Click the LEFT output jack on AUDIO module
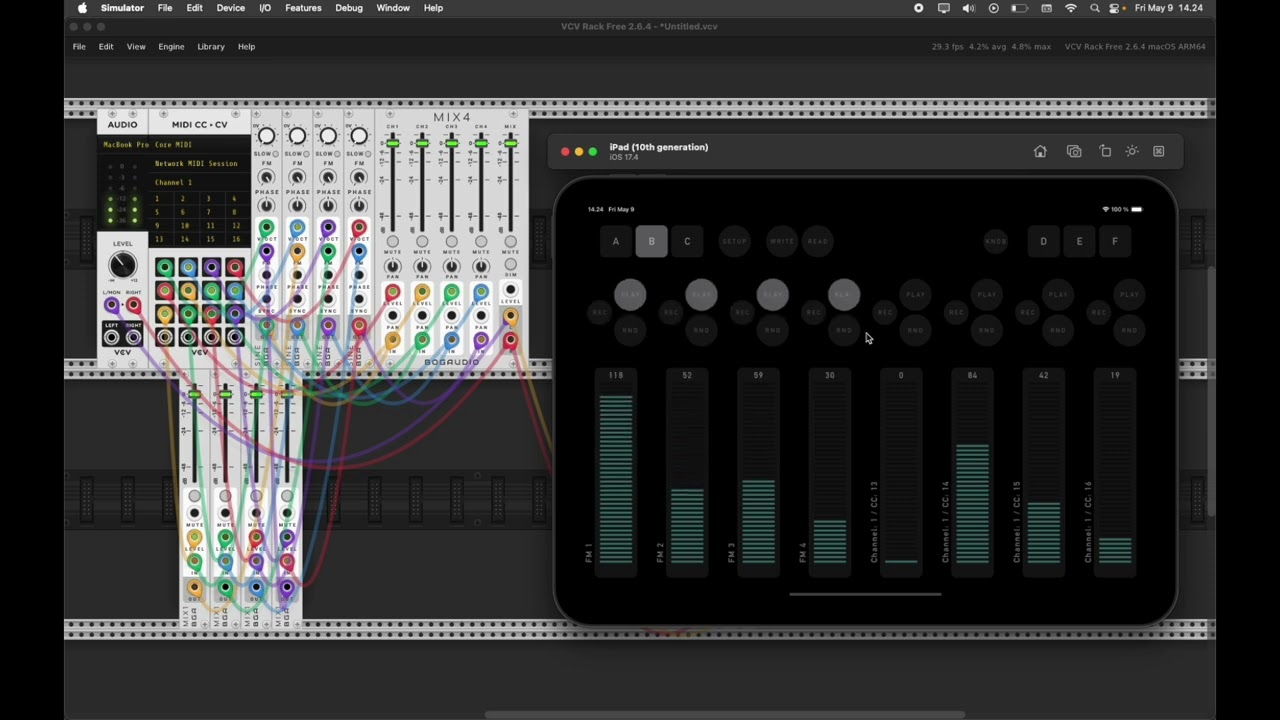Viewport: 1280px width, 720px height. (x=112, y=337)
